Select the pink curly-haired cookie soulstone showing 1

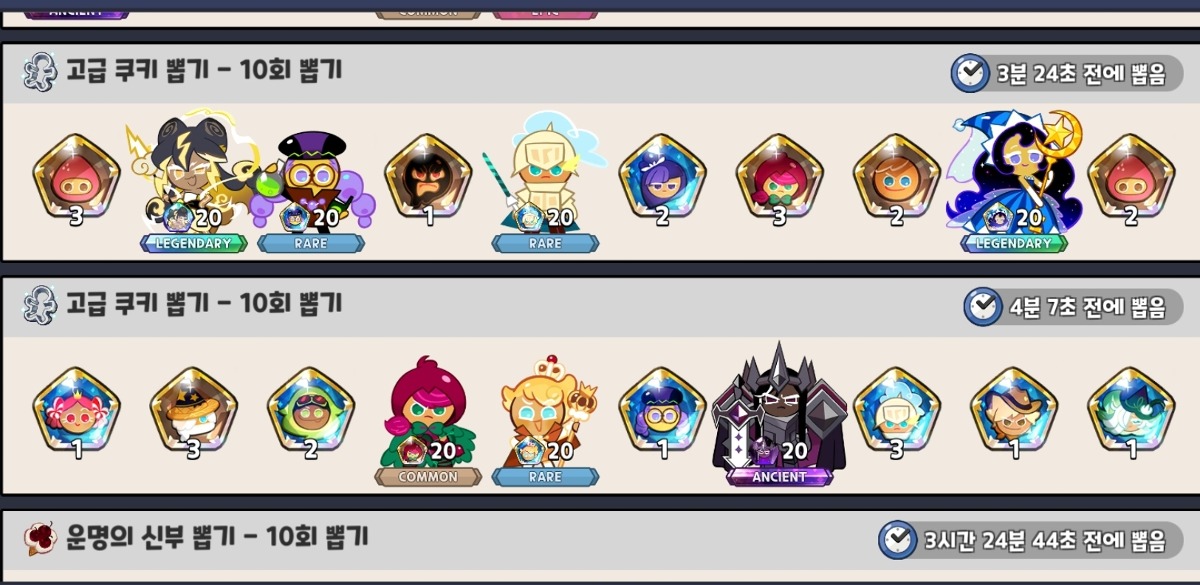click(76, 412)
